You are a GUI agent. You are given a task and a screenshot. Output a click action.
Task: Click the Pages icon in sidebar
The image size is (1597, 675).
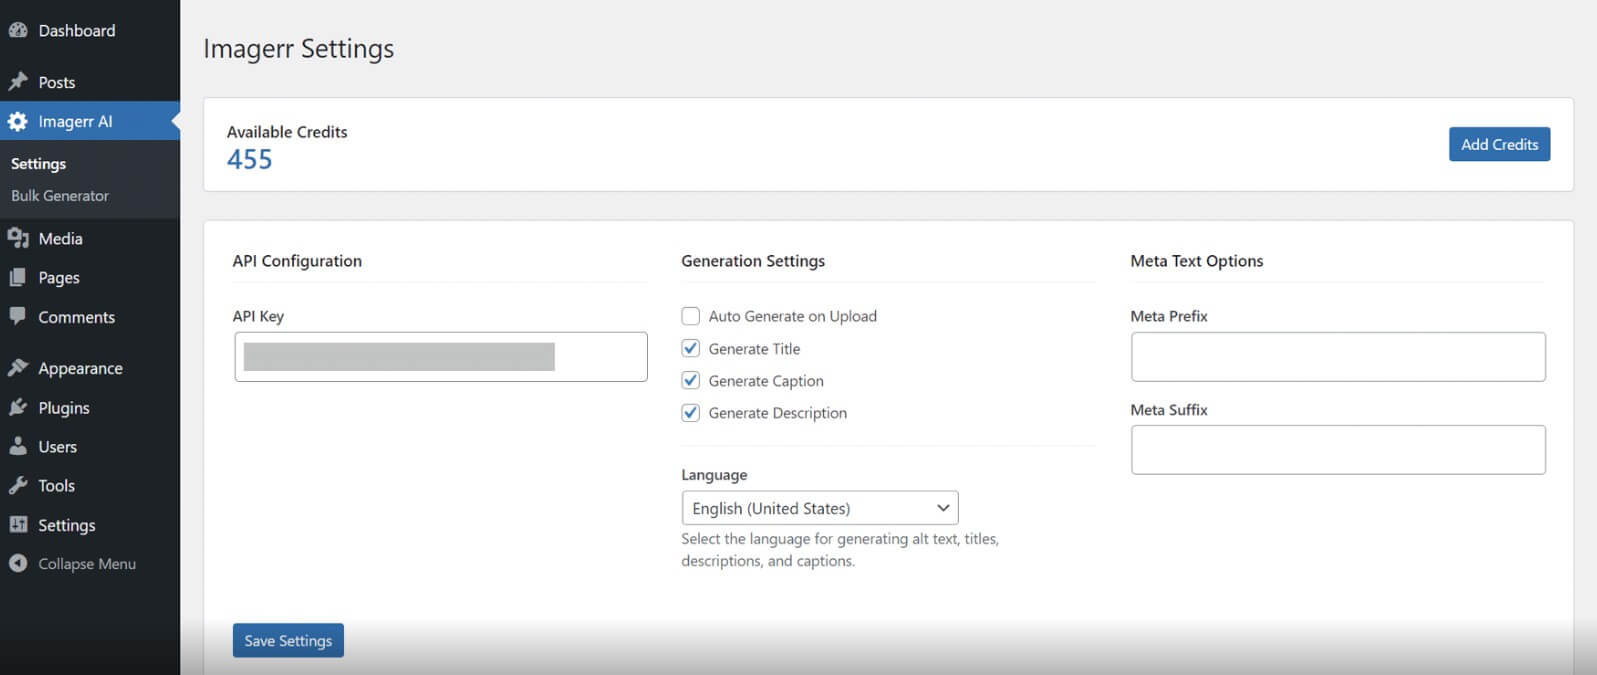click(17, 277)
